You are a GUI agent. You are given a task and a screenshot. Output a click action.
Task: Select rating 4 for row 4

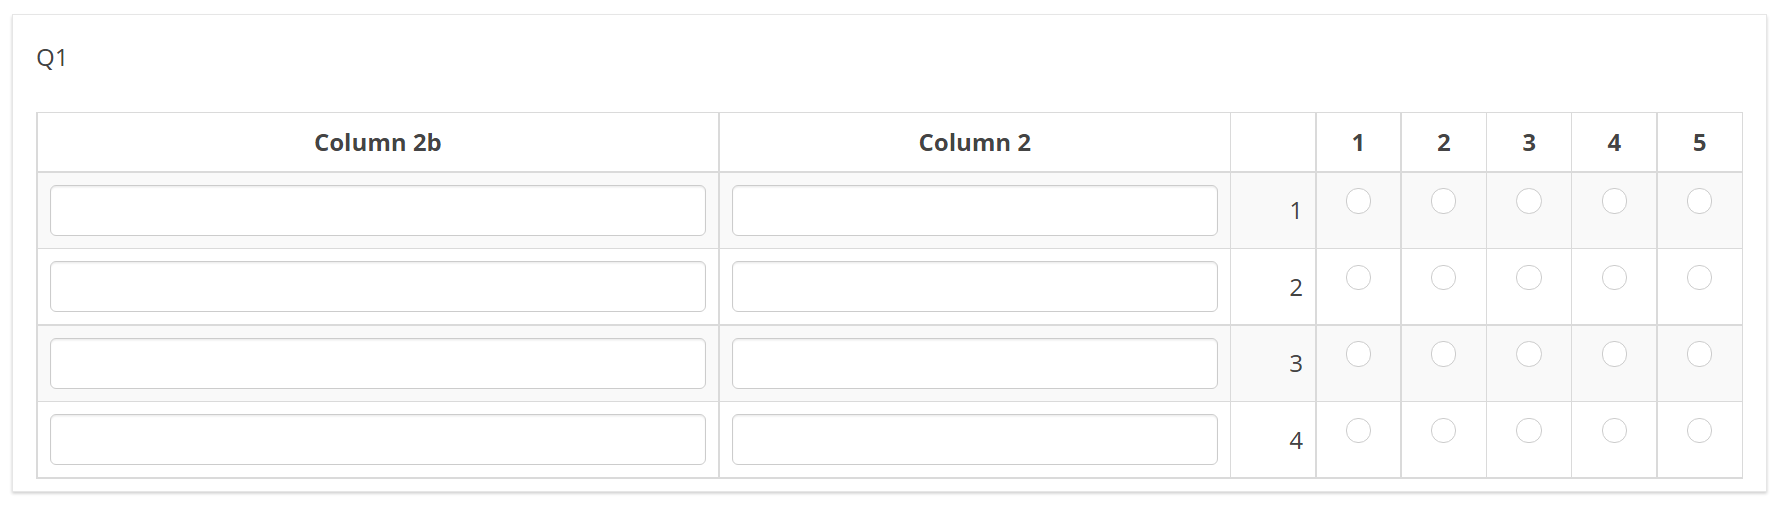click(1614, 430)
